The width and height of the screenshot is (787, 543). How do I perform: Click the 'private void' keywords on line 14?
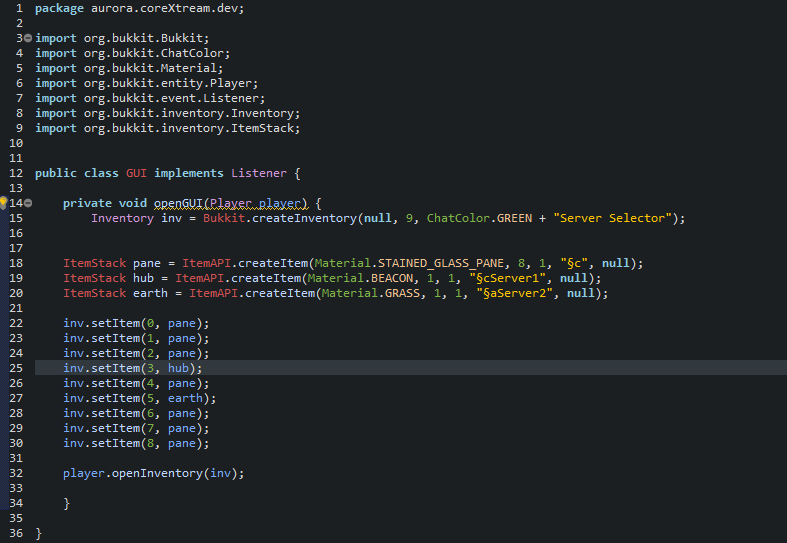click(105, 203)
